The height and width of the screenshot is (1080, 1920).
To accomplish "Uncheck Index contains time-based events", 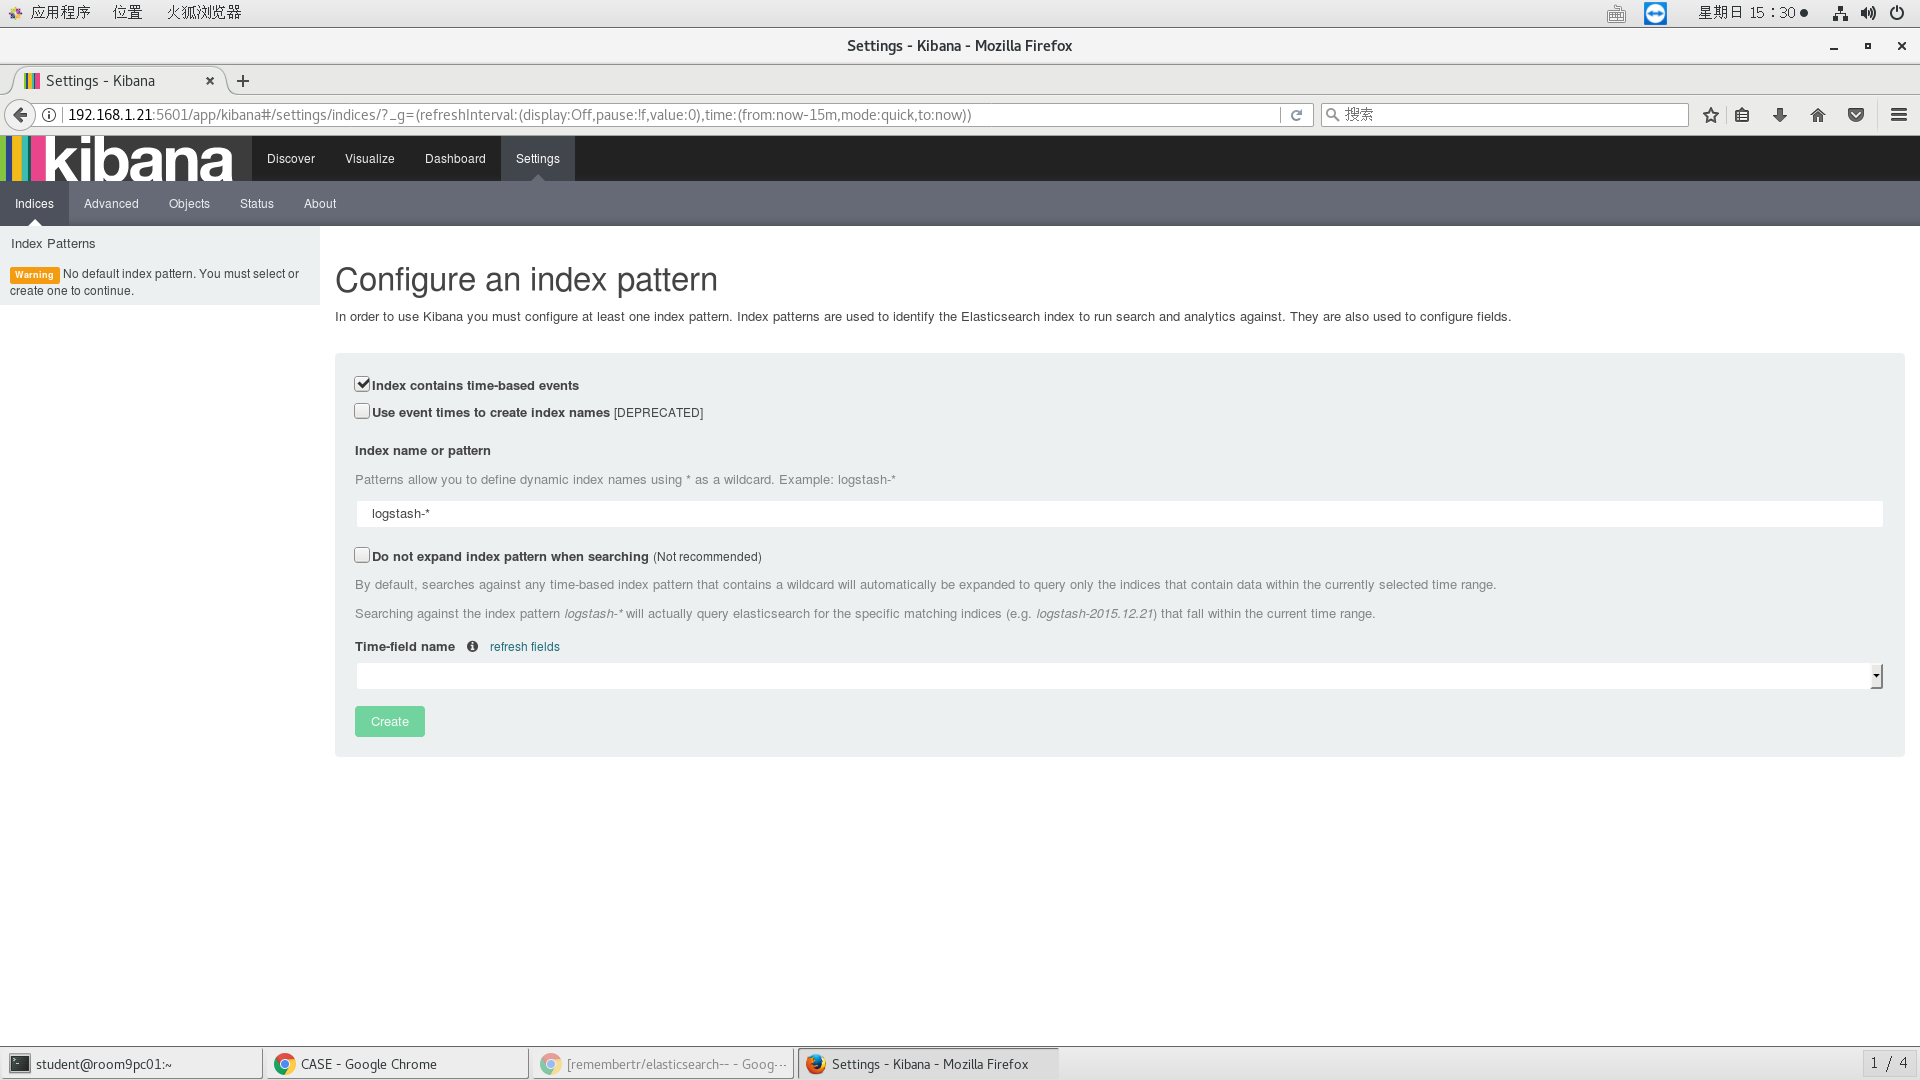I will coord(362,384).
